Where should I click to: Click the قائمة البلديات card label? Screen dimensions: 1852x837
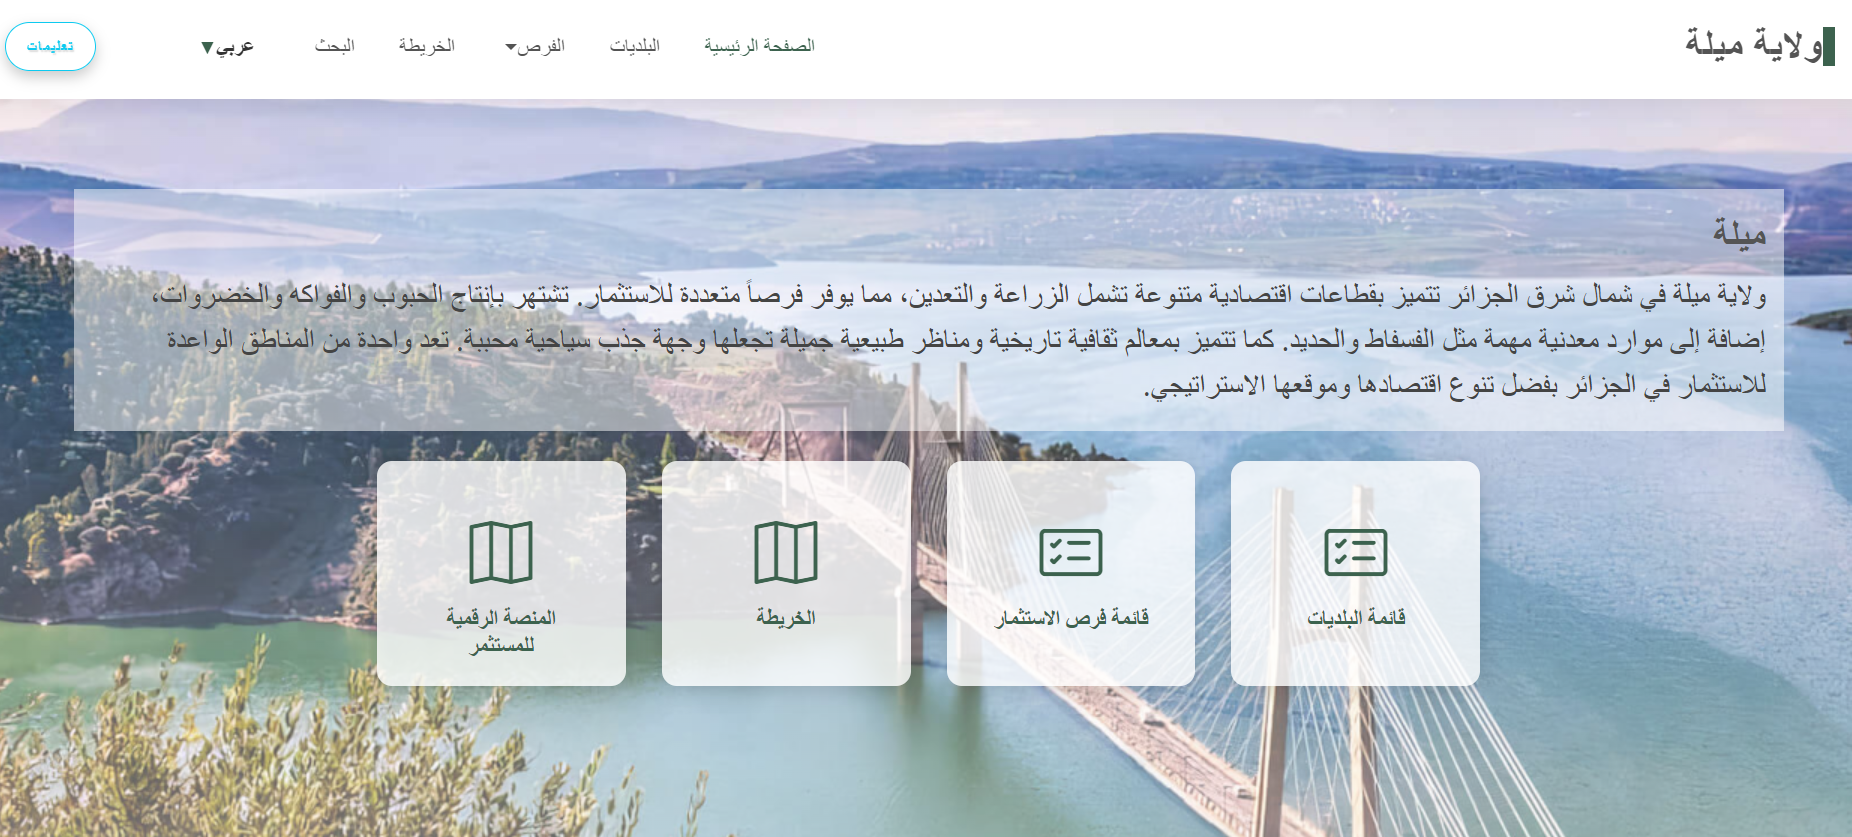(1356, 617)
